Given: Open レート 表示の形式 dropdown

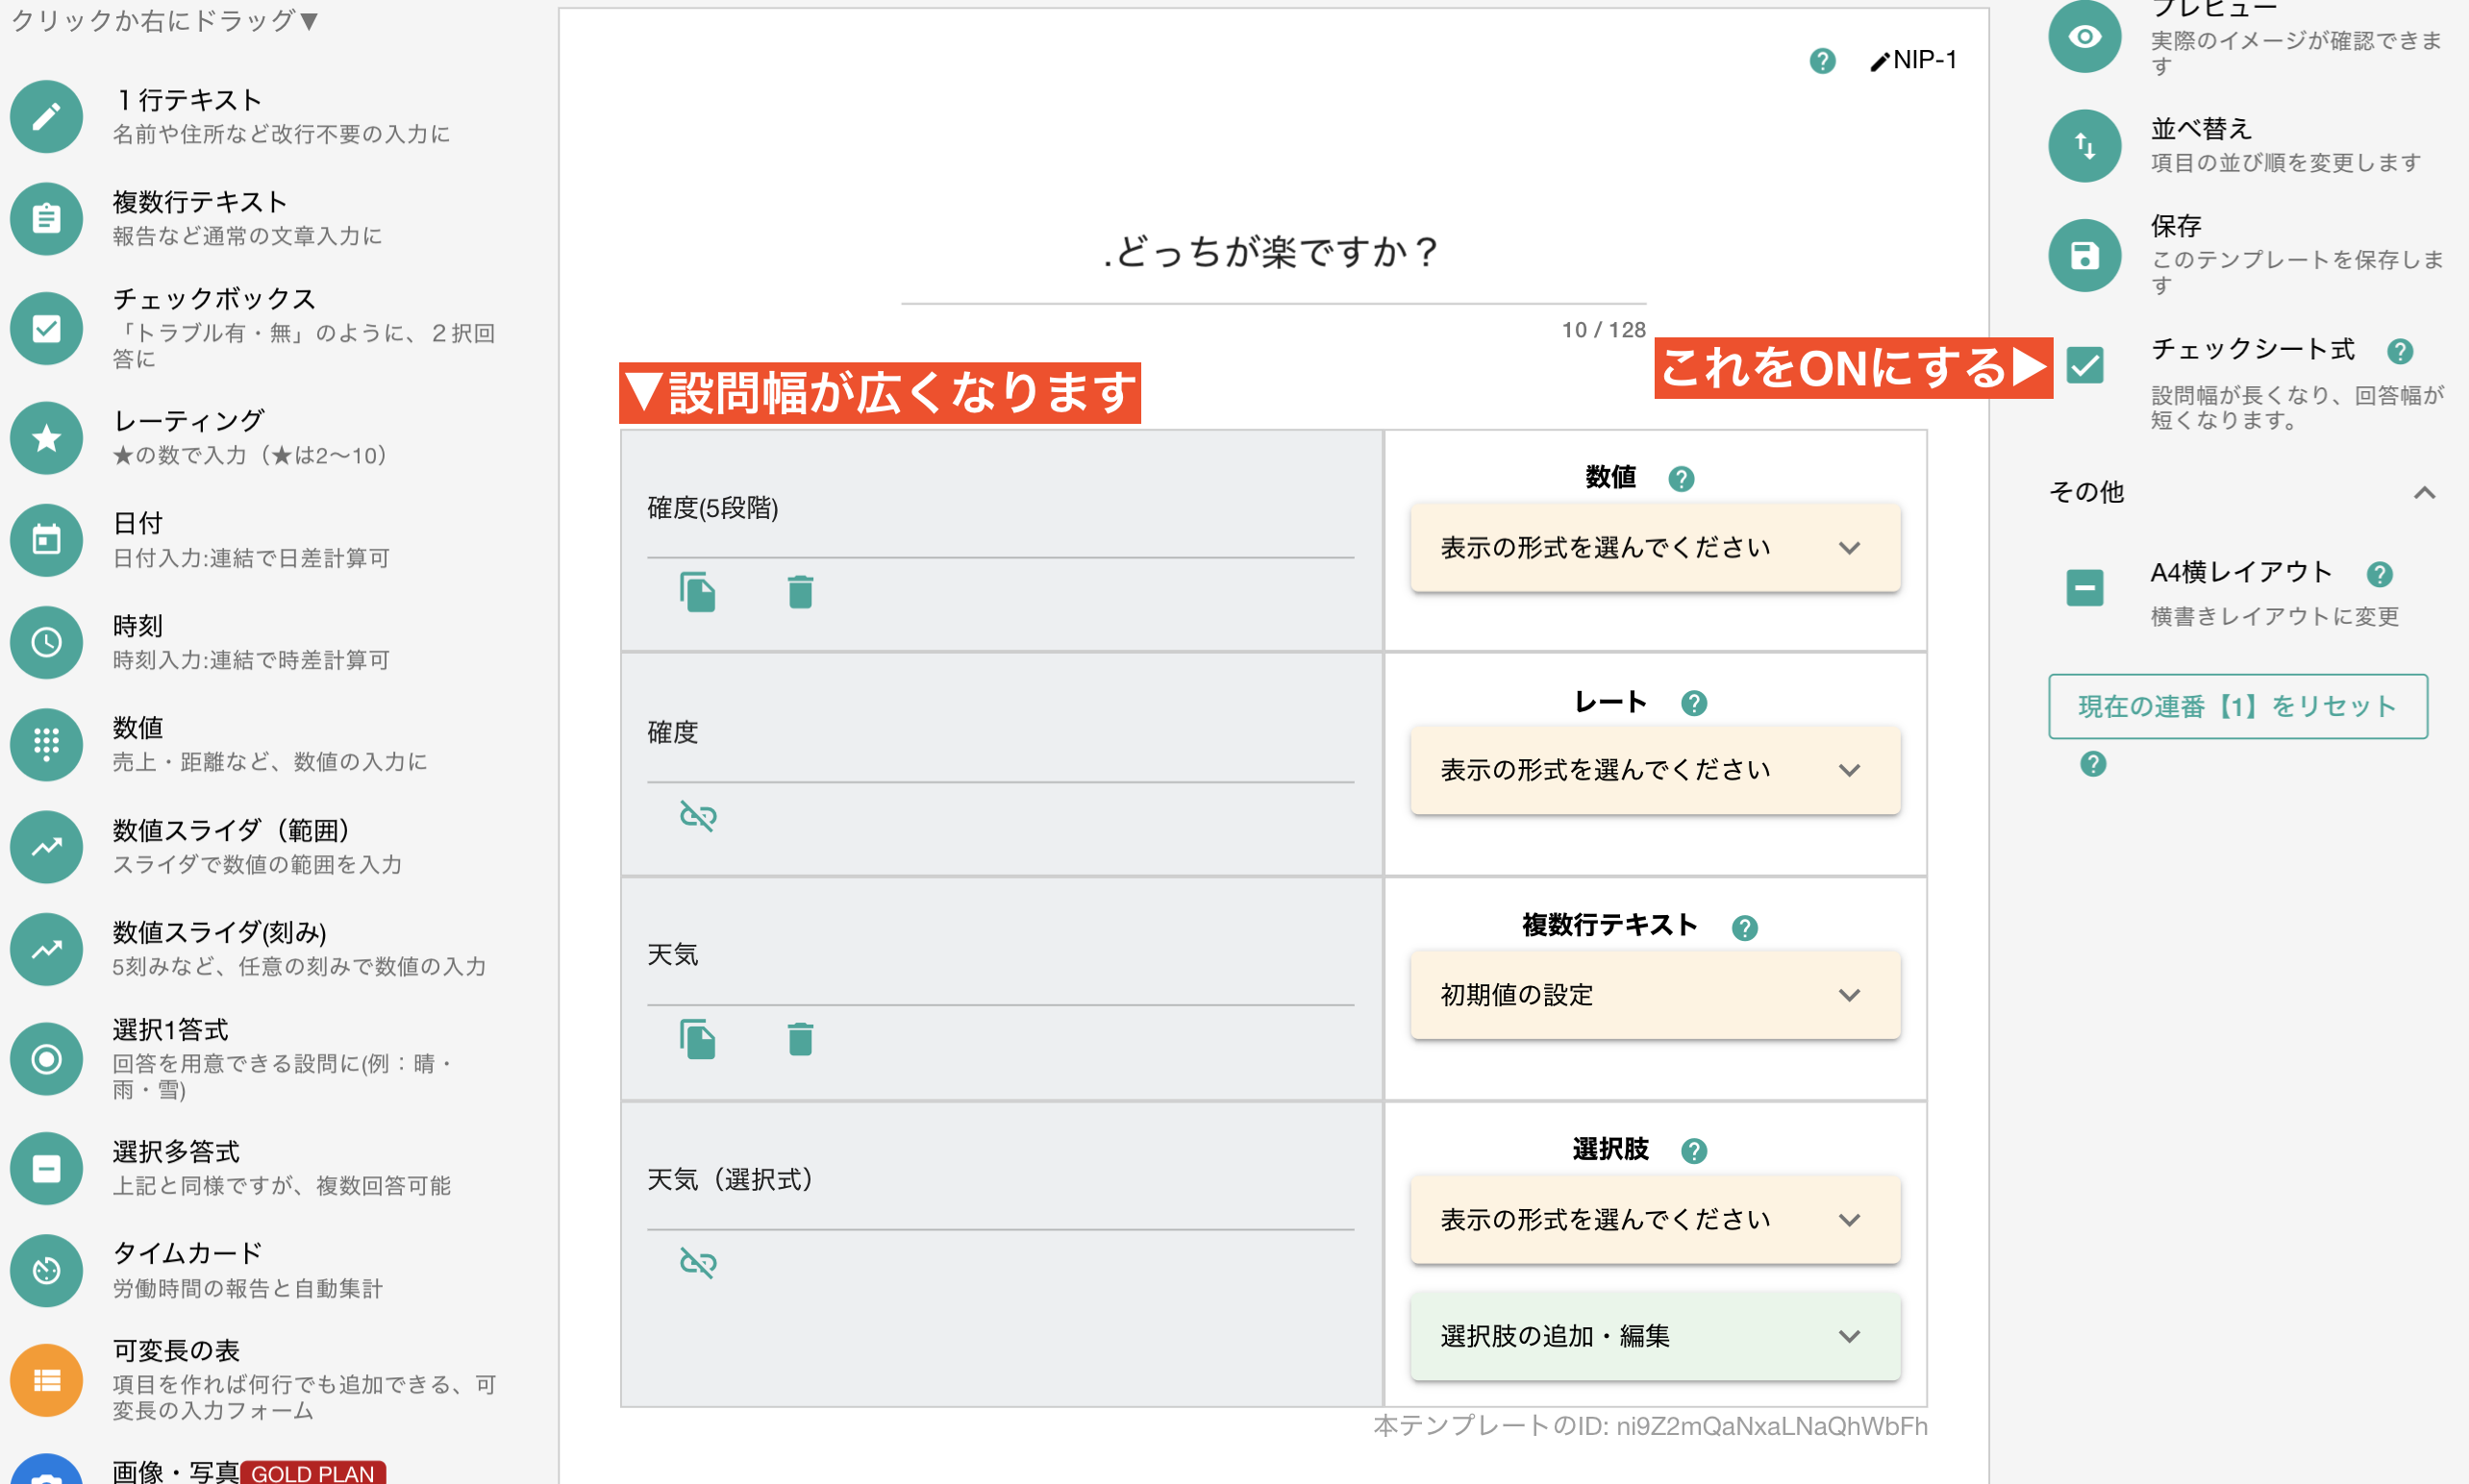Looking at the screenshot, I should 1654,770.
